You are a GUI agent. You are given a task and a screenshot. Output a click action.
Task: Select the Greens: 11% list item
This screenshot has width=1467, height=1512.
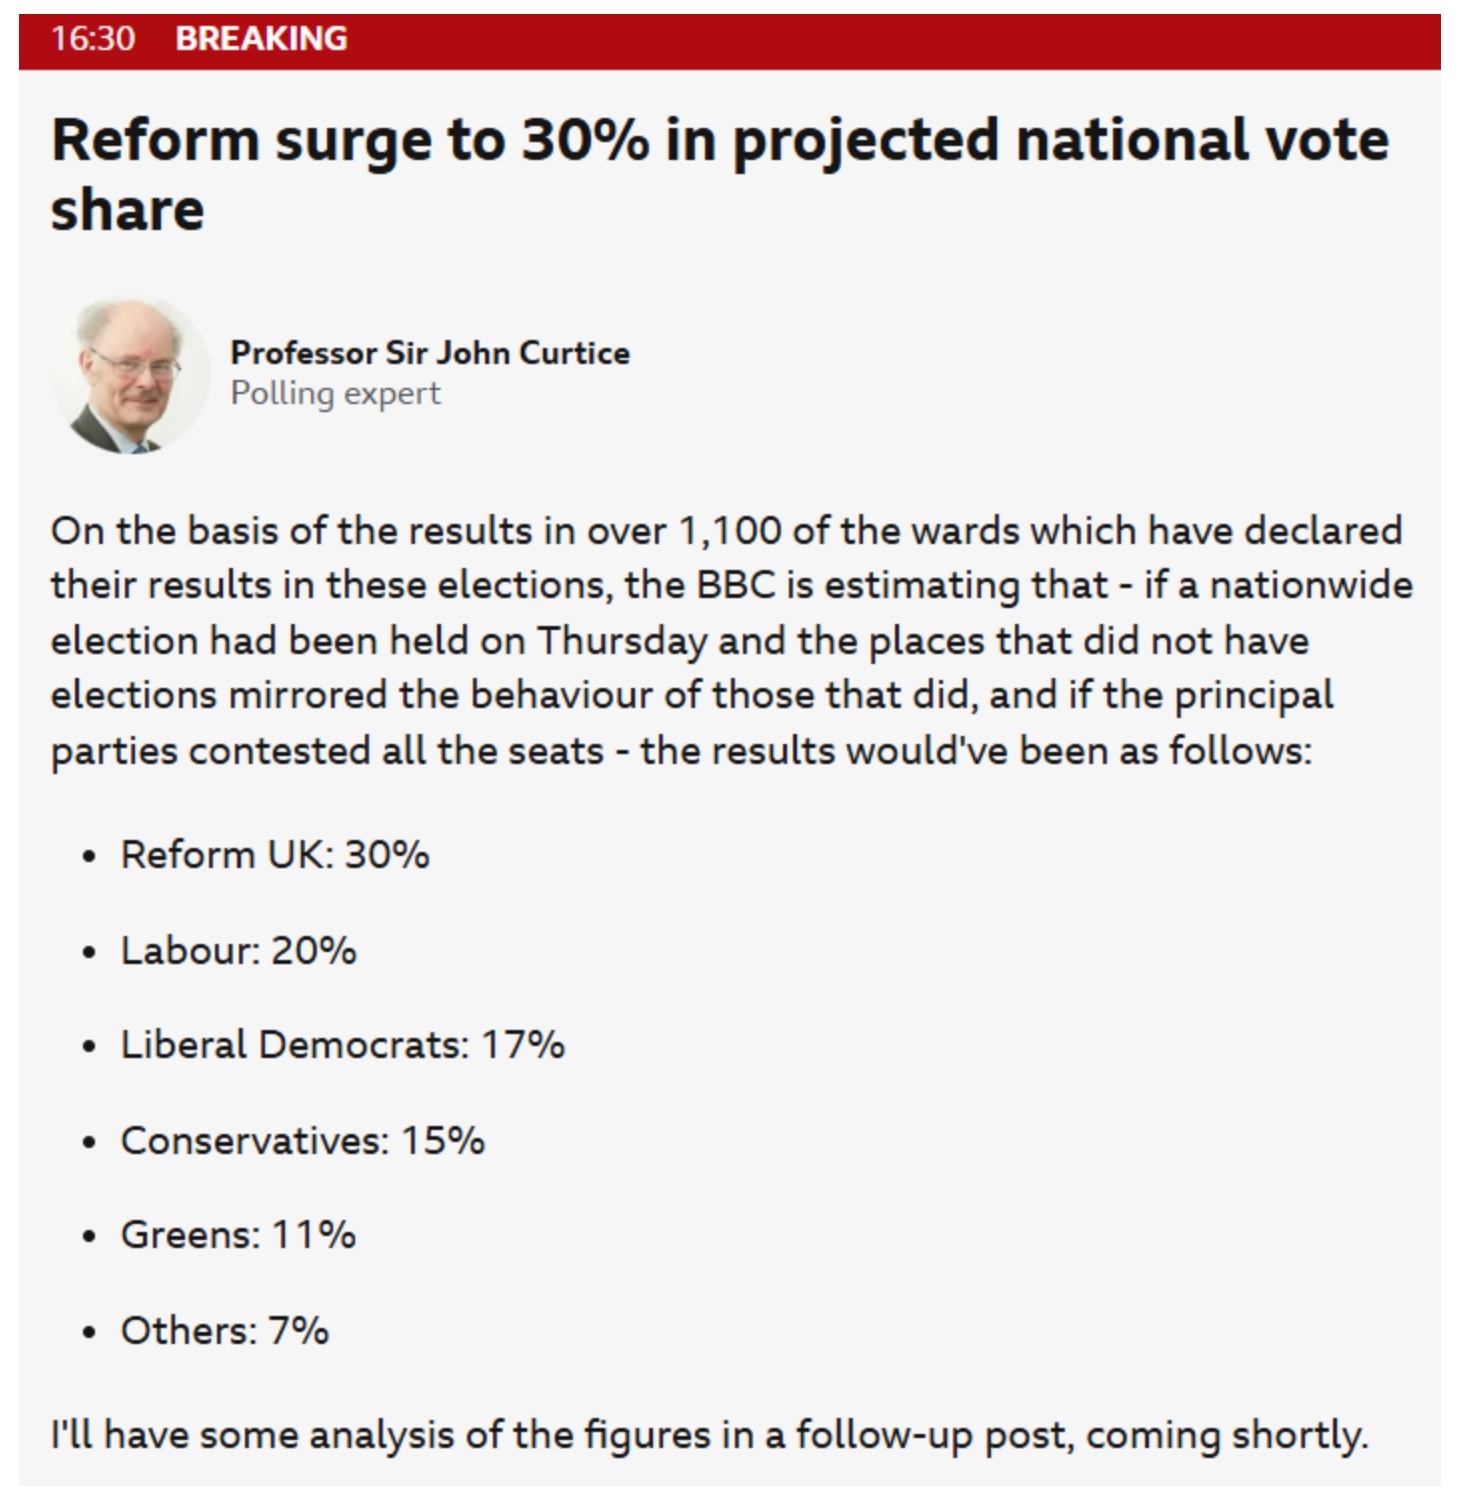238,1235
